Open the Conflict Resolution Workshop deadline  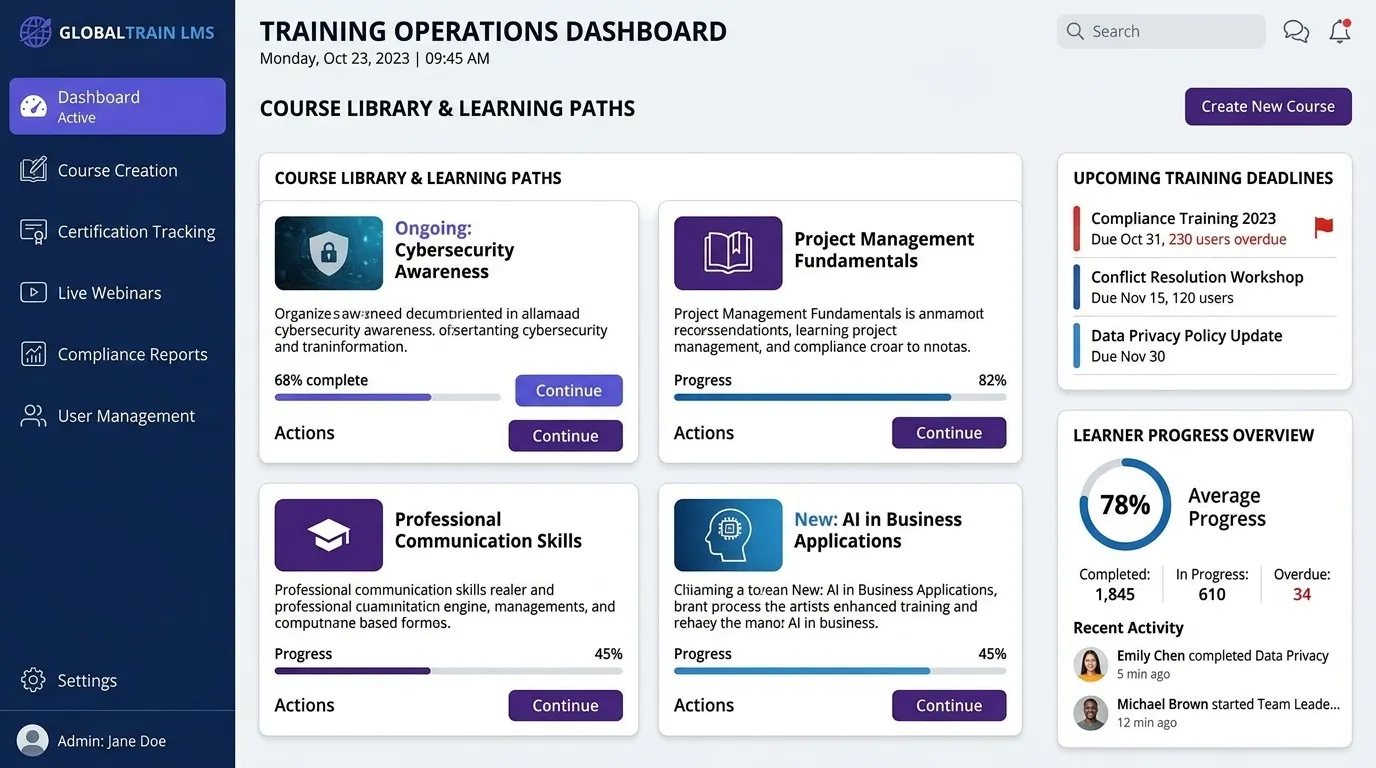tap(1204, 287)
